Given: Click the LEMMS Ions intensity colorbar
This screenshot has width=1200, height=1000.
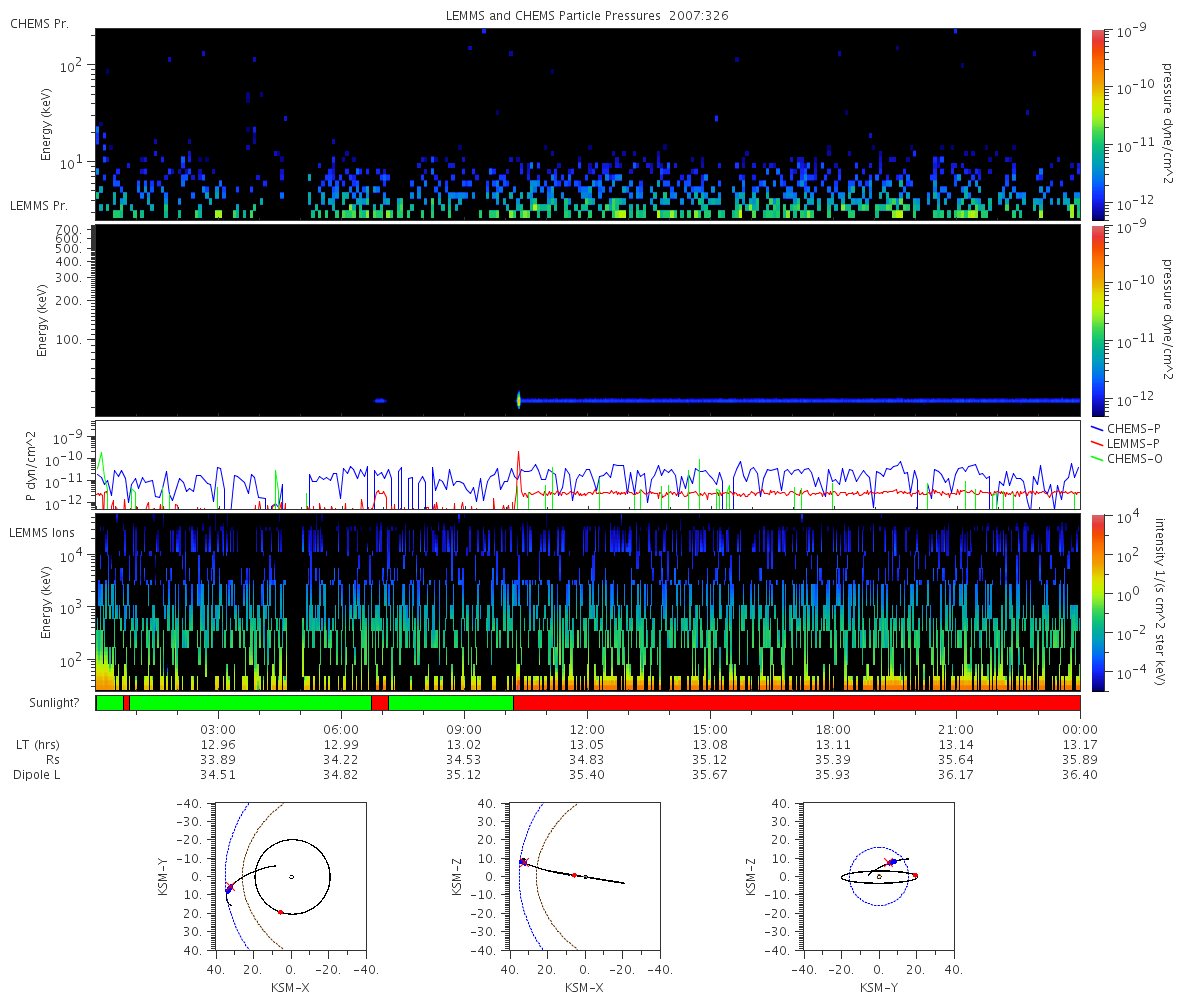Looking at the screenshot, I should coord(1098,602).
